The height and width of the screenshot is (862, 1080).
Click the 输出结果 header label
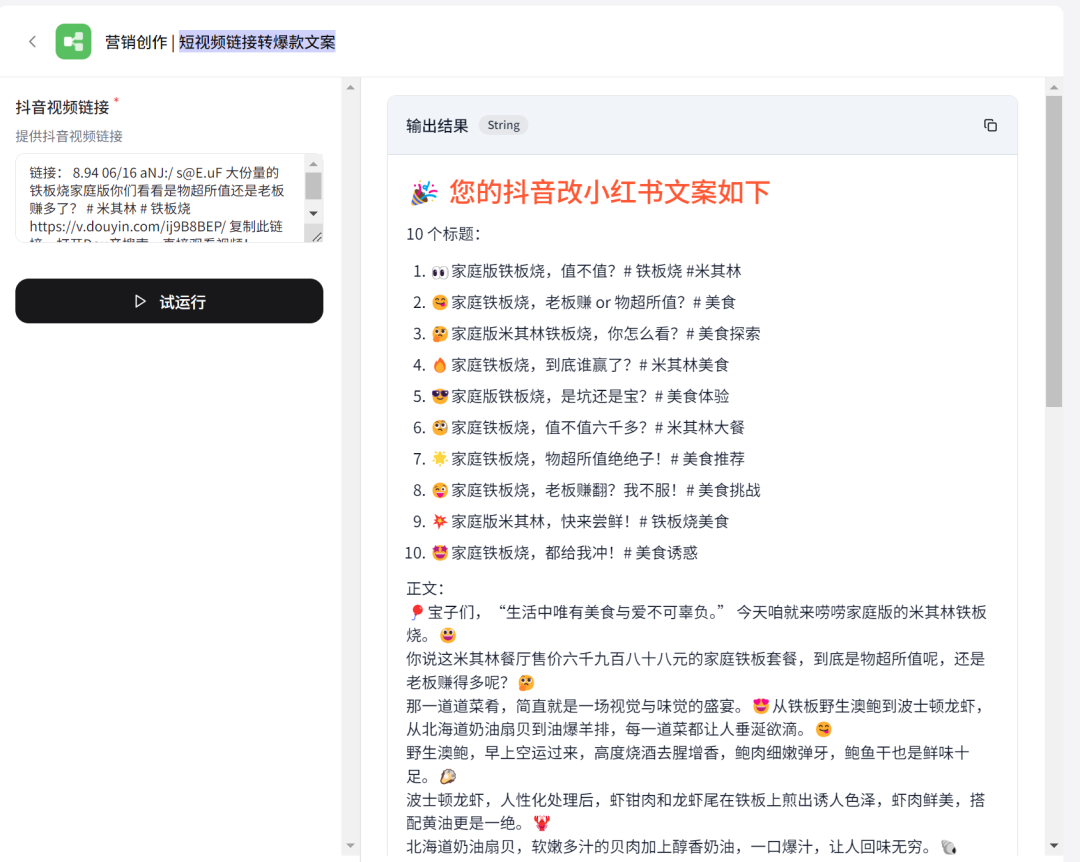click(437, 125)
